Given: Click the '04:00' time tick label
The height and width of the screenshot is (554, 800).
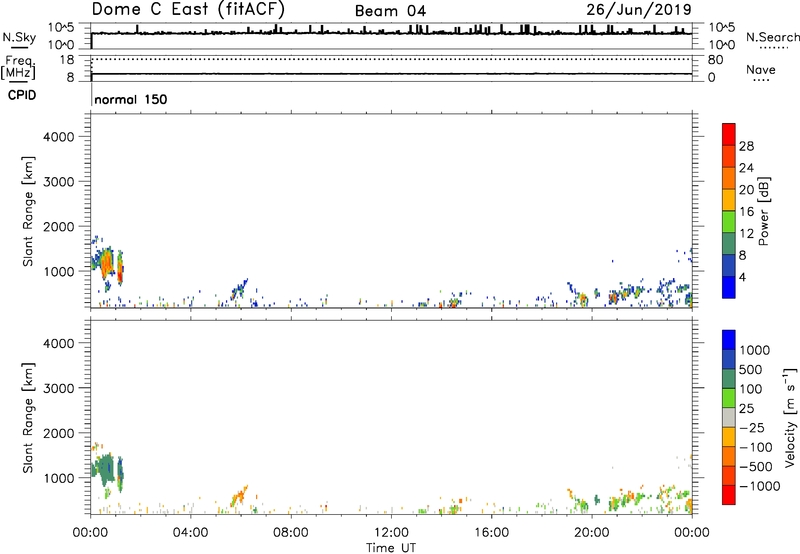Looking at the screenshot, I should pos(190,533).
